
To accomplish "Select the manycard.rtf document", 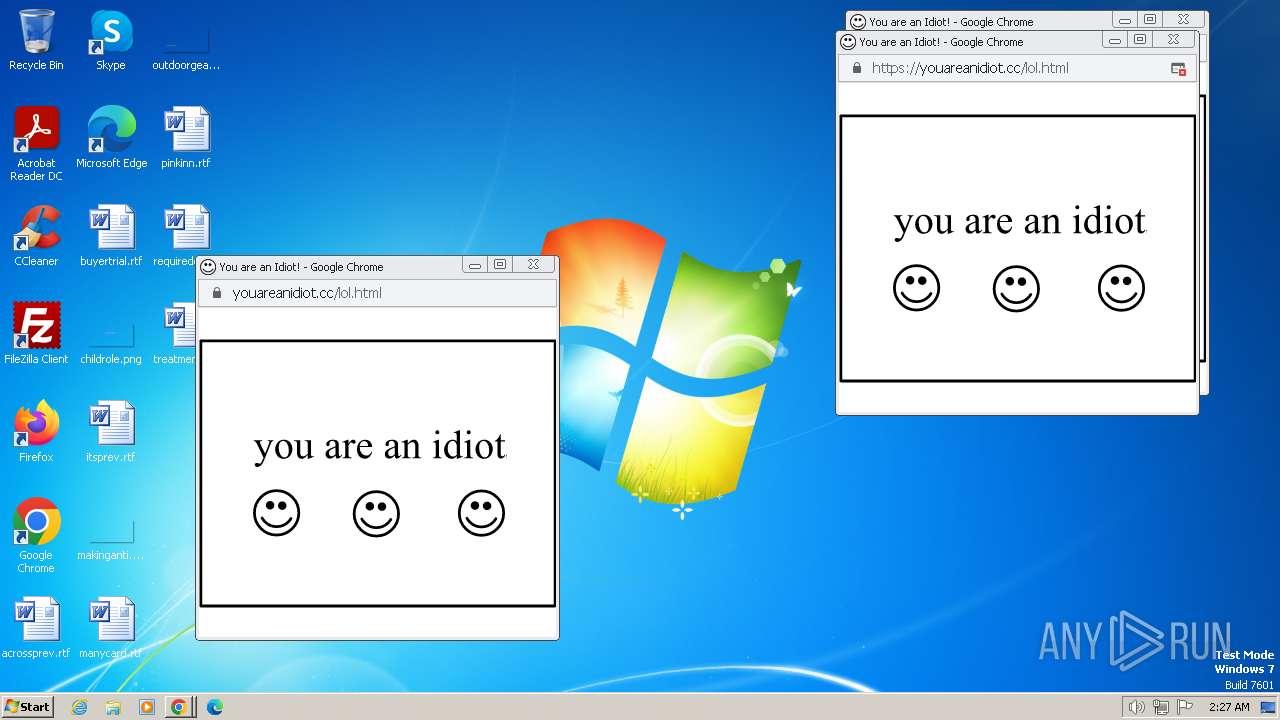I will pyautogui.click(x=111, y=628).
